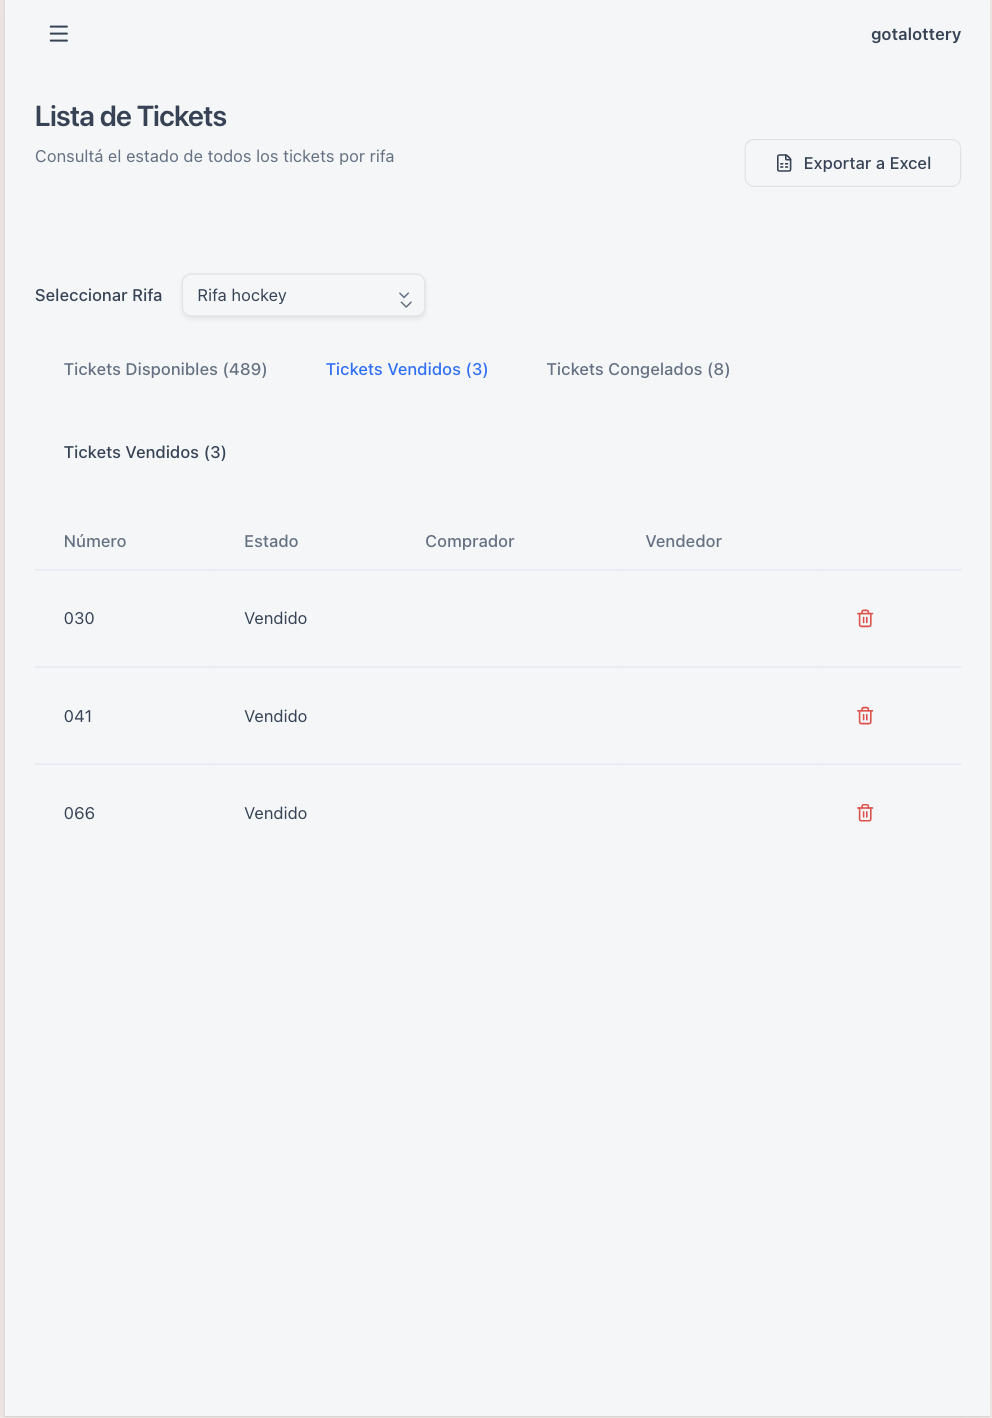Delete ticket 041 with trash icon
Image resolution: width=992 pixels, height=1418 pixels.
(865, 715)
